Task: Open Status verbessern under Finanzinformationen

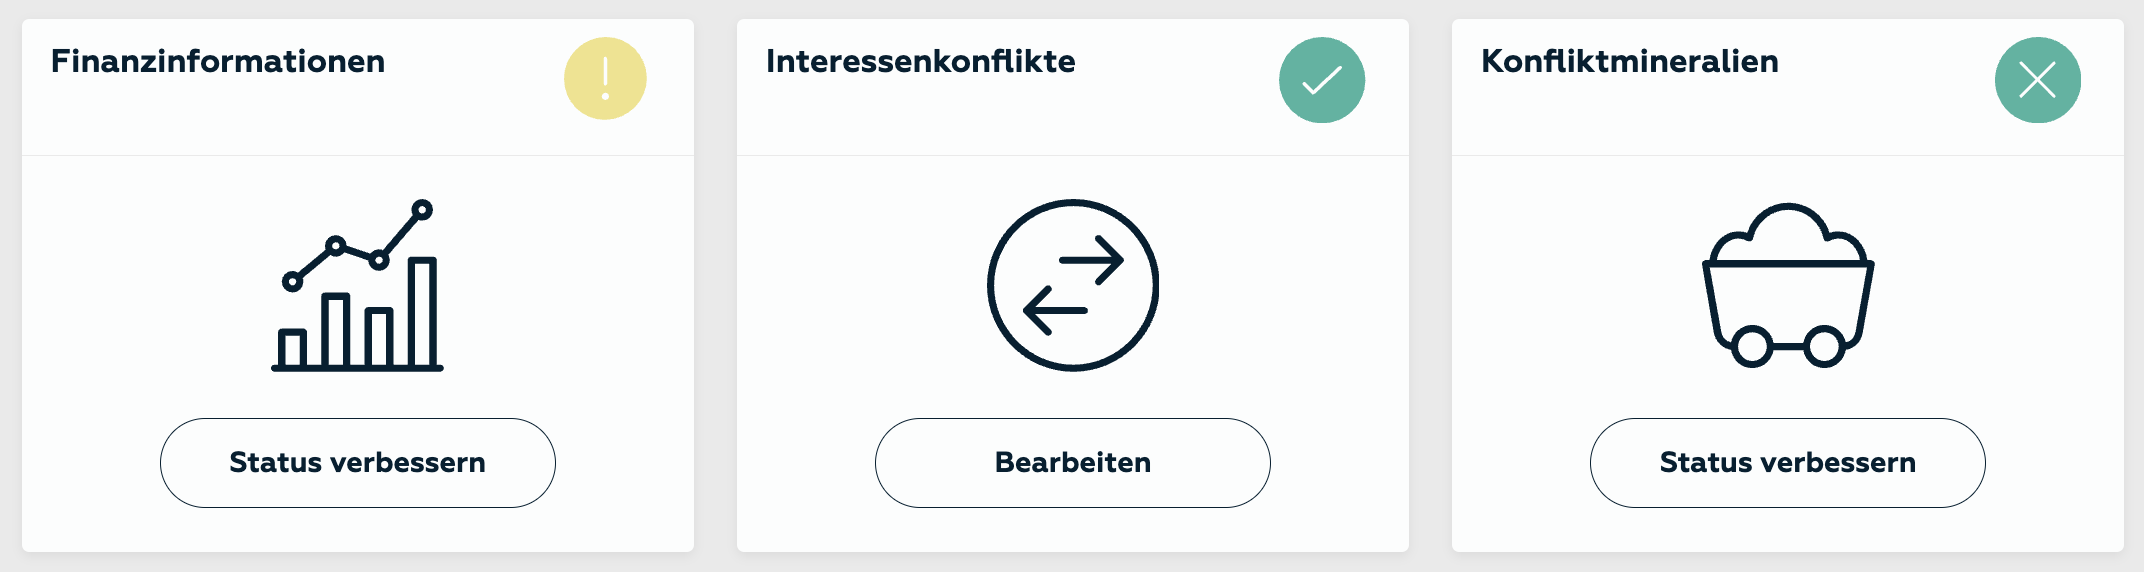Action: click(x=358, y=463)
